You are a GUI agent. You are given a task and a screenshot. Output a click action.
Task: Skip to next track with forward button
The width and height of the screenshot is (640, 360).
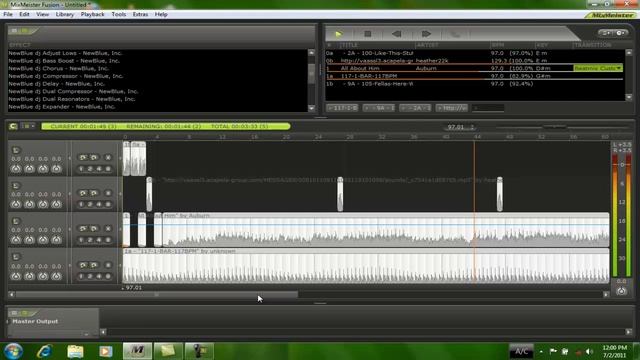[x=426, y=34]
